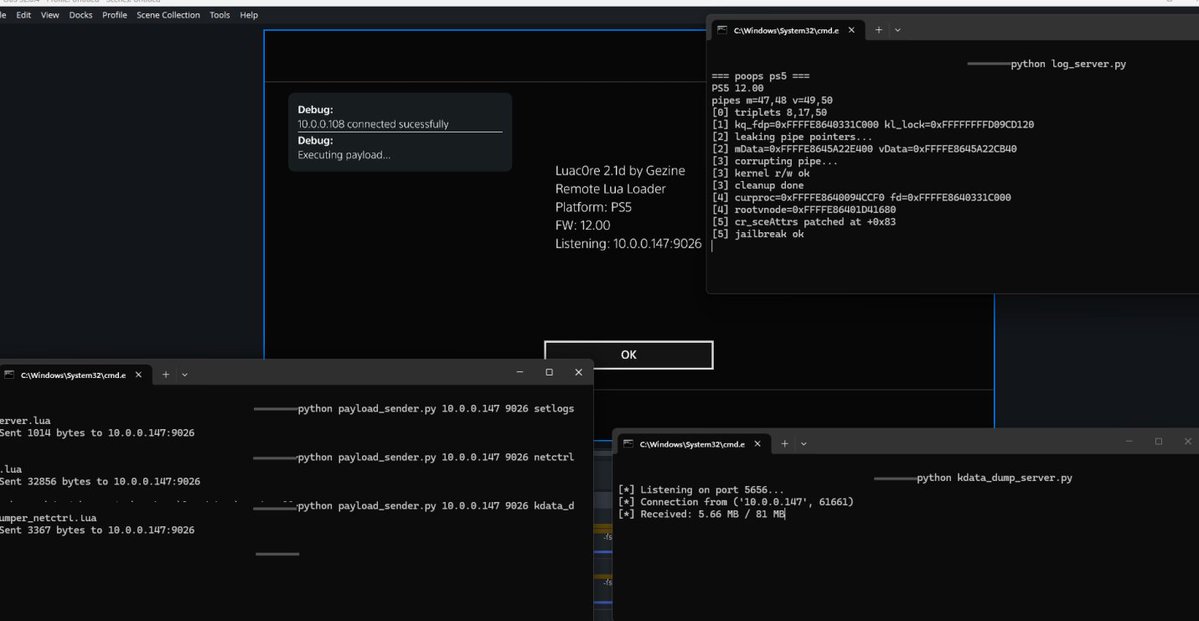Click the payload_sender setlogs command line
Image resolution: width=1199 pixels, height=621 pixels.
tap(435, 408)
